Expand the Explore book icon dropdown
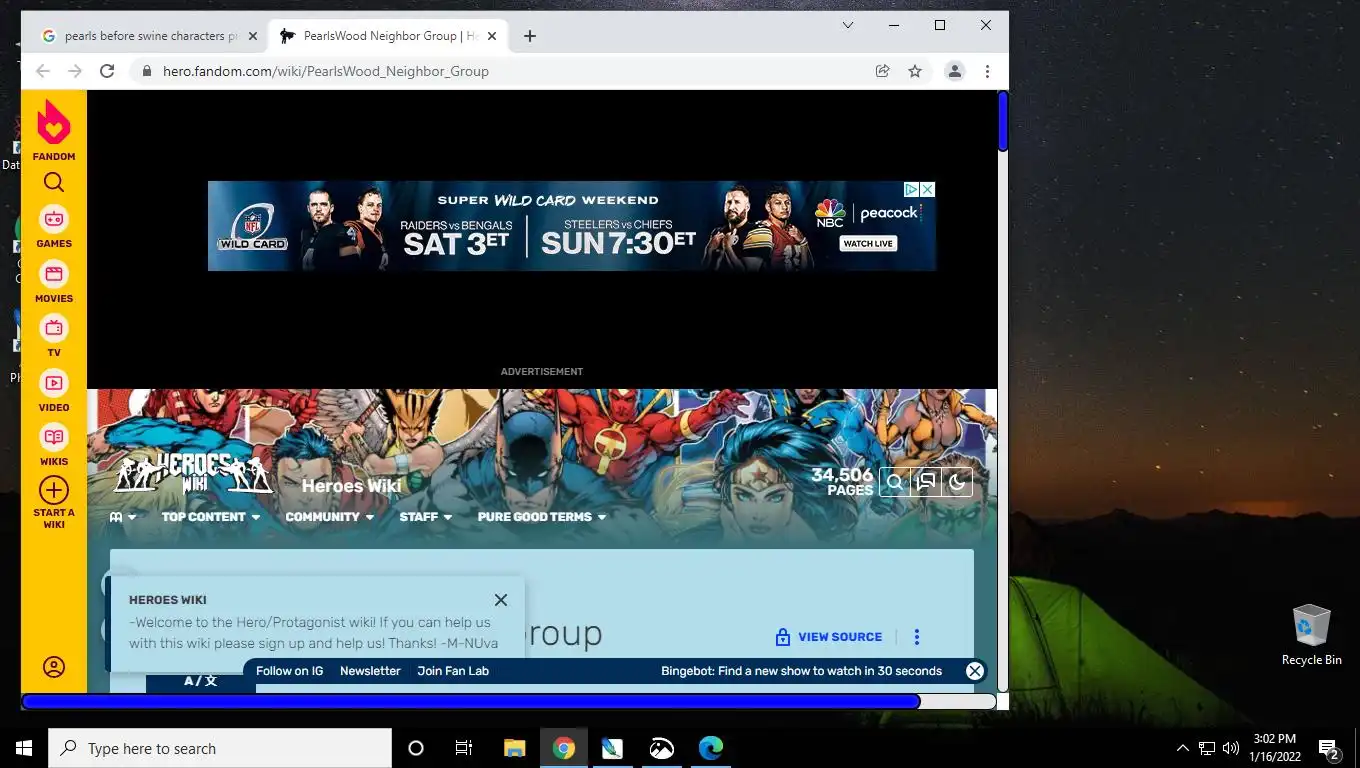 pyautogui.click(x=123, y=517)
